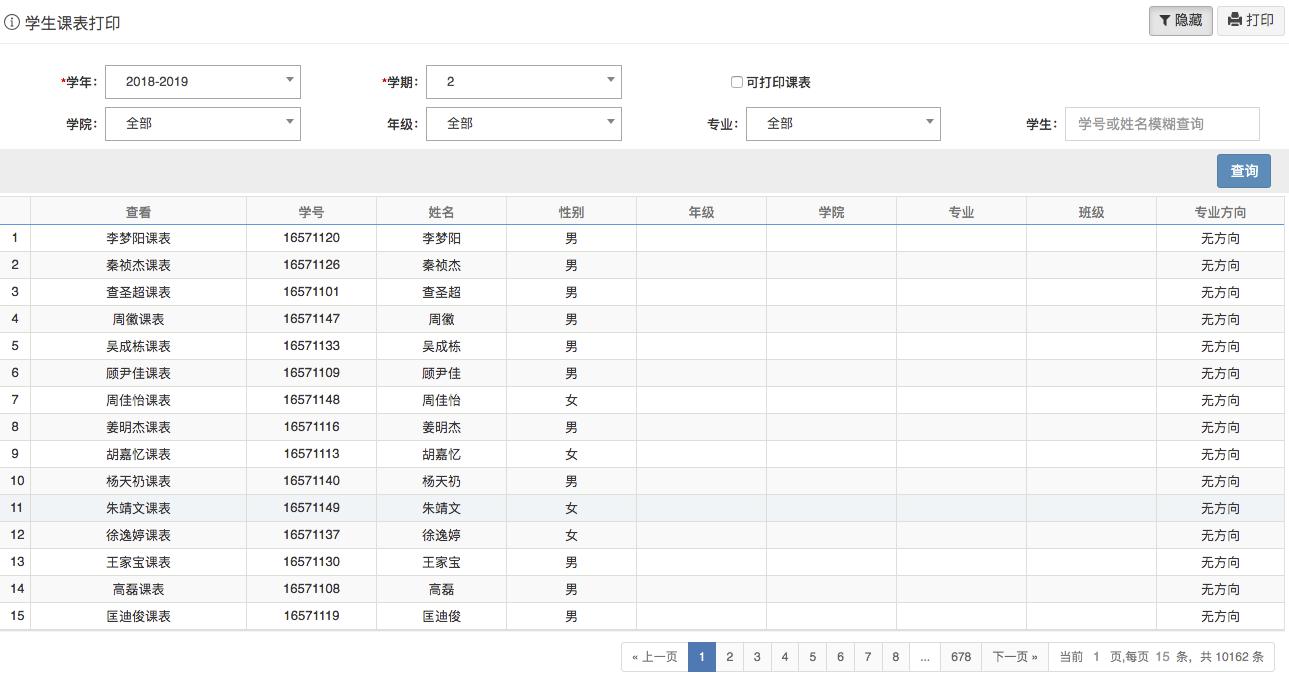Click the 下一页 next page button

(x=1014, y=656)
